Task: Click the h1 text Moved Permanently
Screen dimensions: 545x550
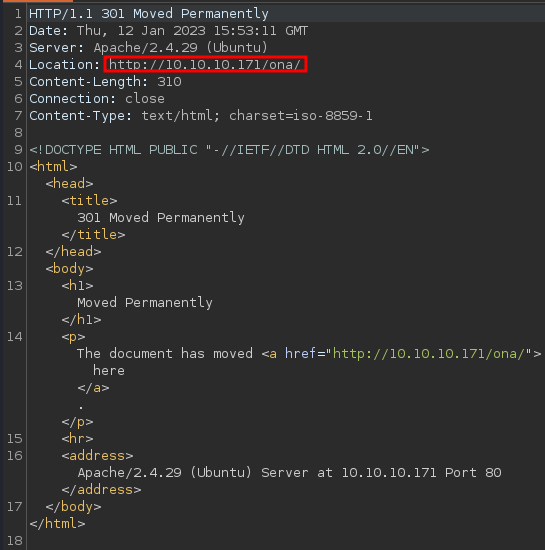Action: pos(145,303)
